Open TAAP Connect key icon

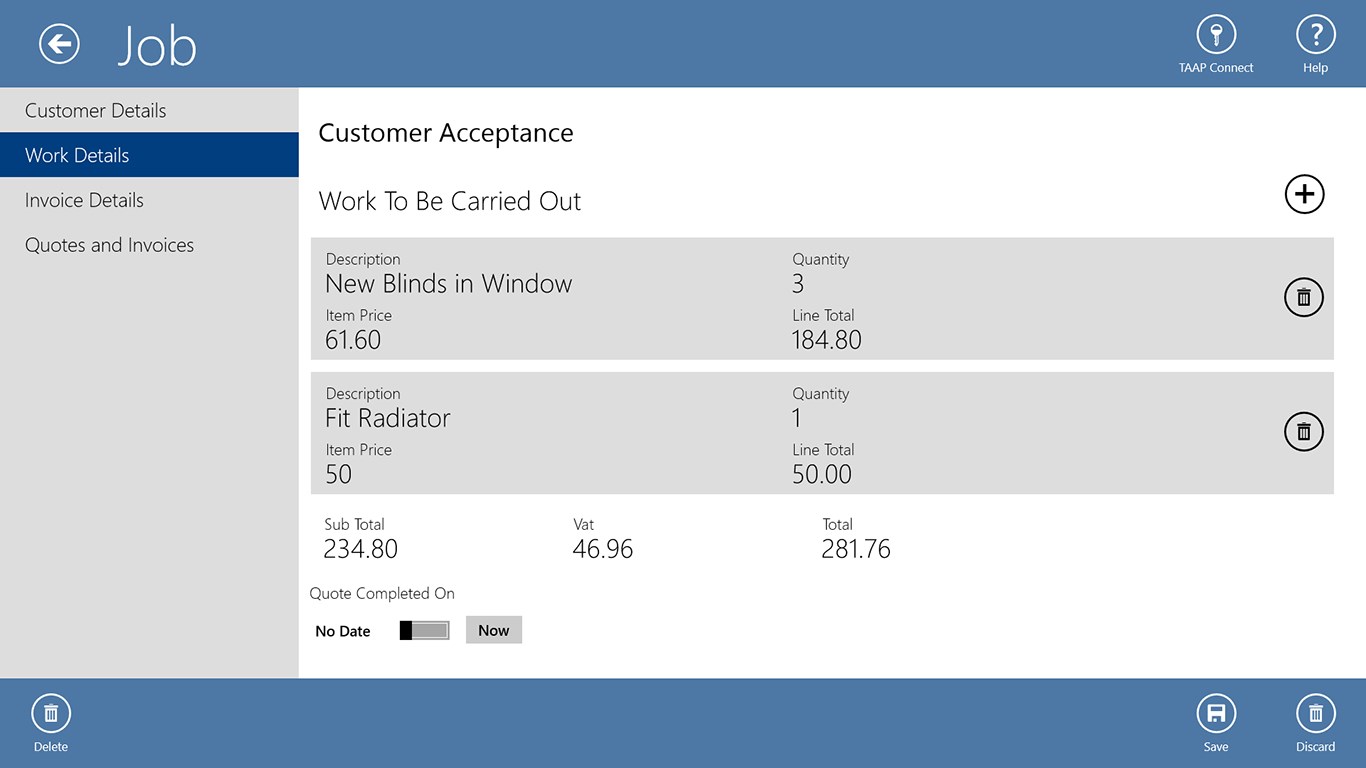tap(1216, 35)
